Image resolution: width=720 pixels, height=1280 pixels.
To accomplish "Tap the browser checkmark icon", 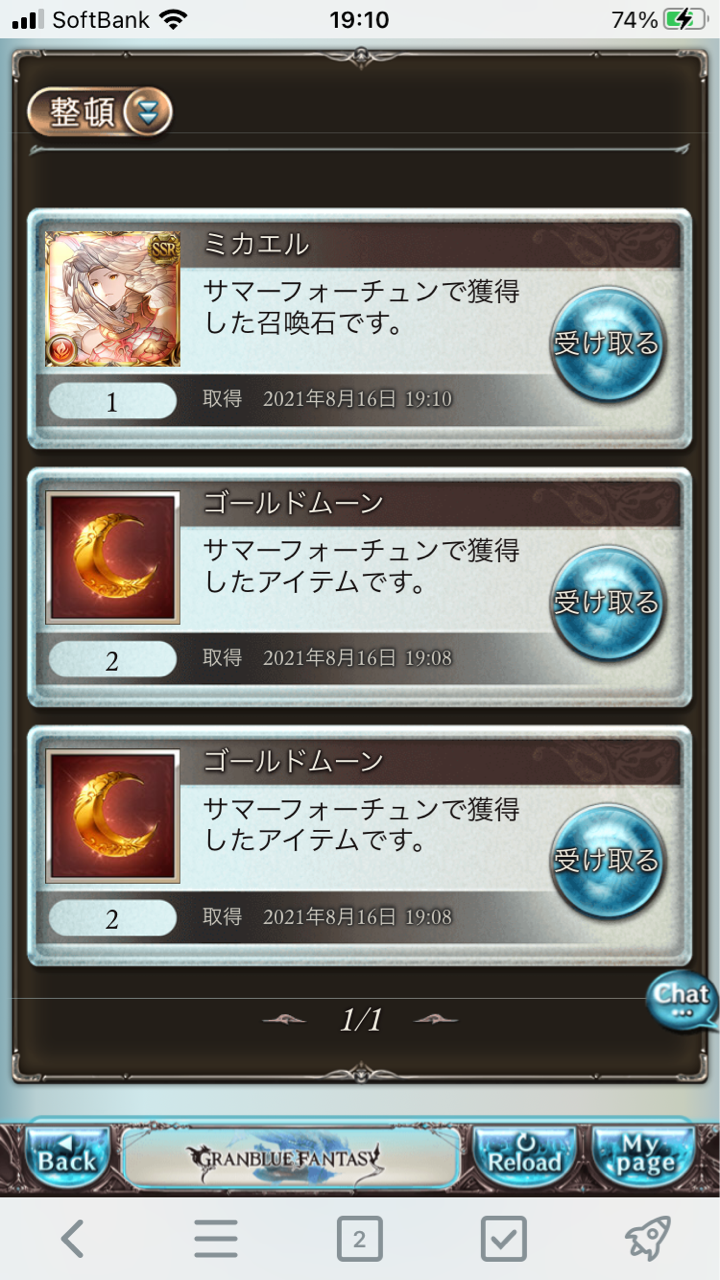I will [x=504, y=1240].
